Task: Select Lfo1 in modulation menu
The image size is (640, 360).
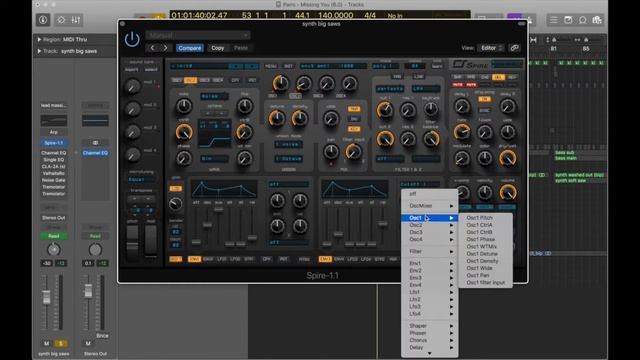Action: click(429, 292)
